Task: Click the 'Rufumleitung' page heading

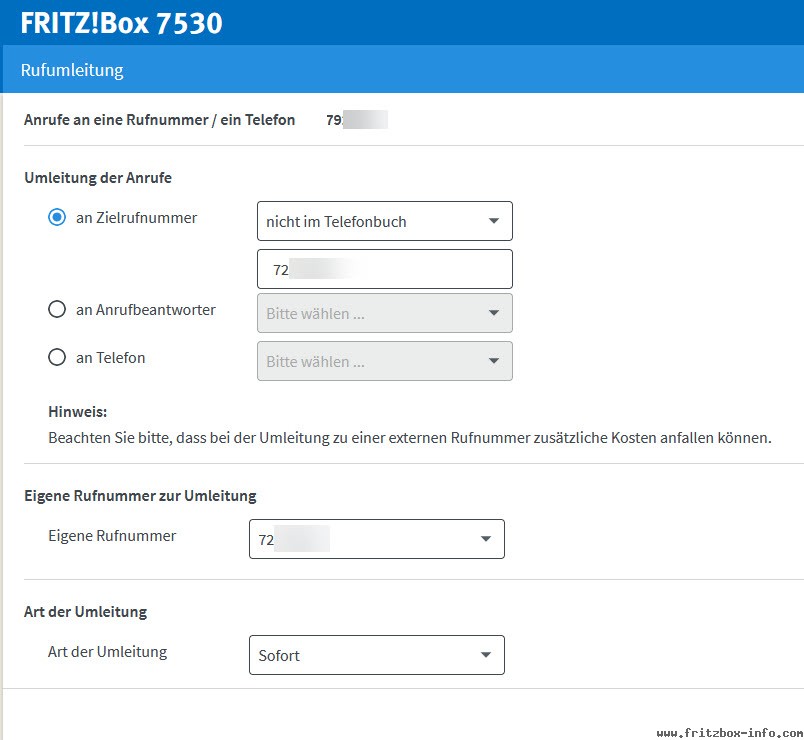Action: point(72,70)
